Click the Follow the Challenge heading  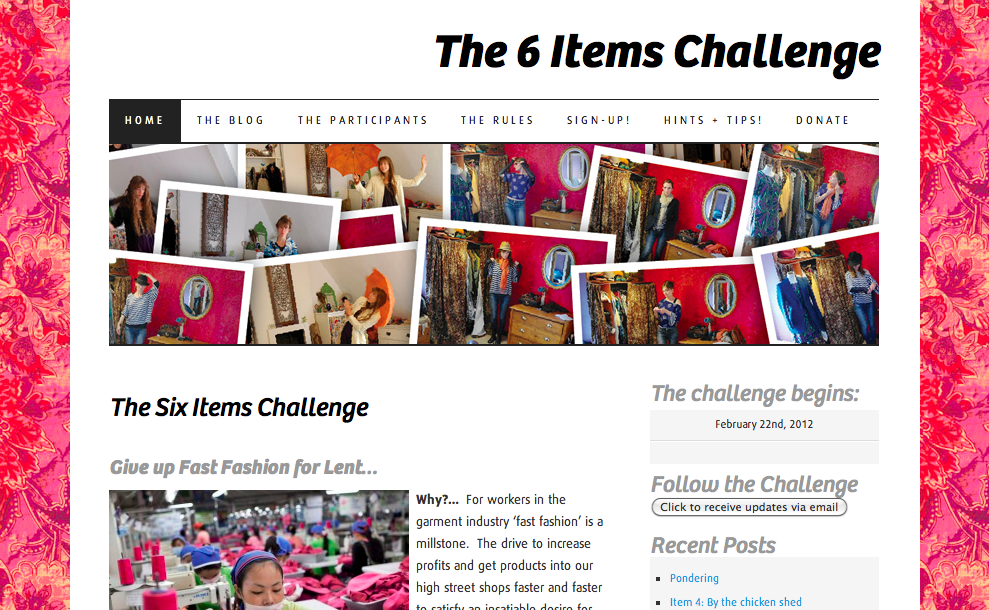click(754, 484)
